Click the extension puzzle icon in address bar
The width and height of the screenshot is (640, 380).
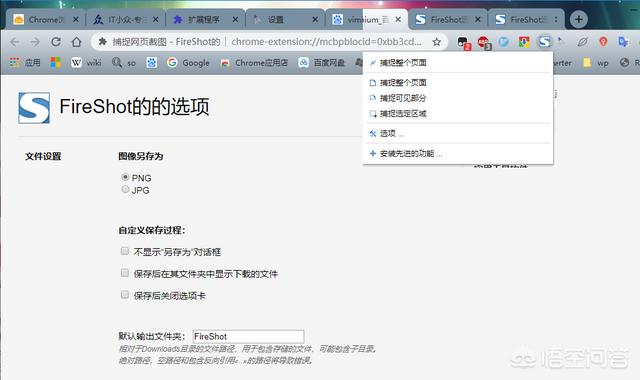click(102, 42)
